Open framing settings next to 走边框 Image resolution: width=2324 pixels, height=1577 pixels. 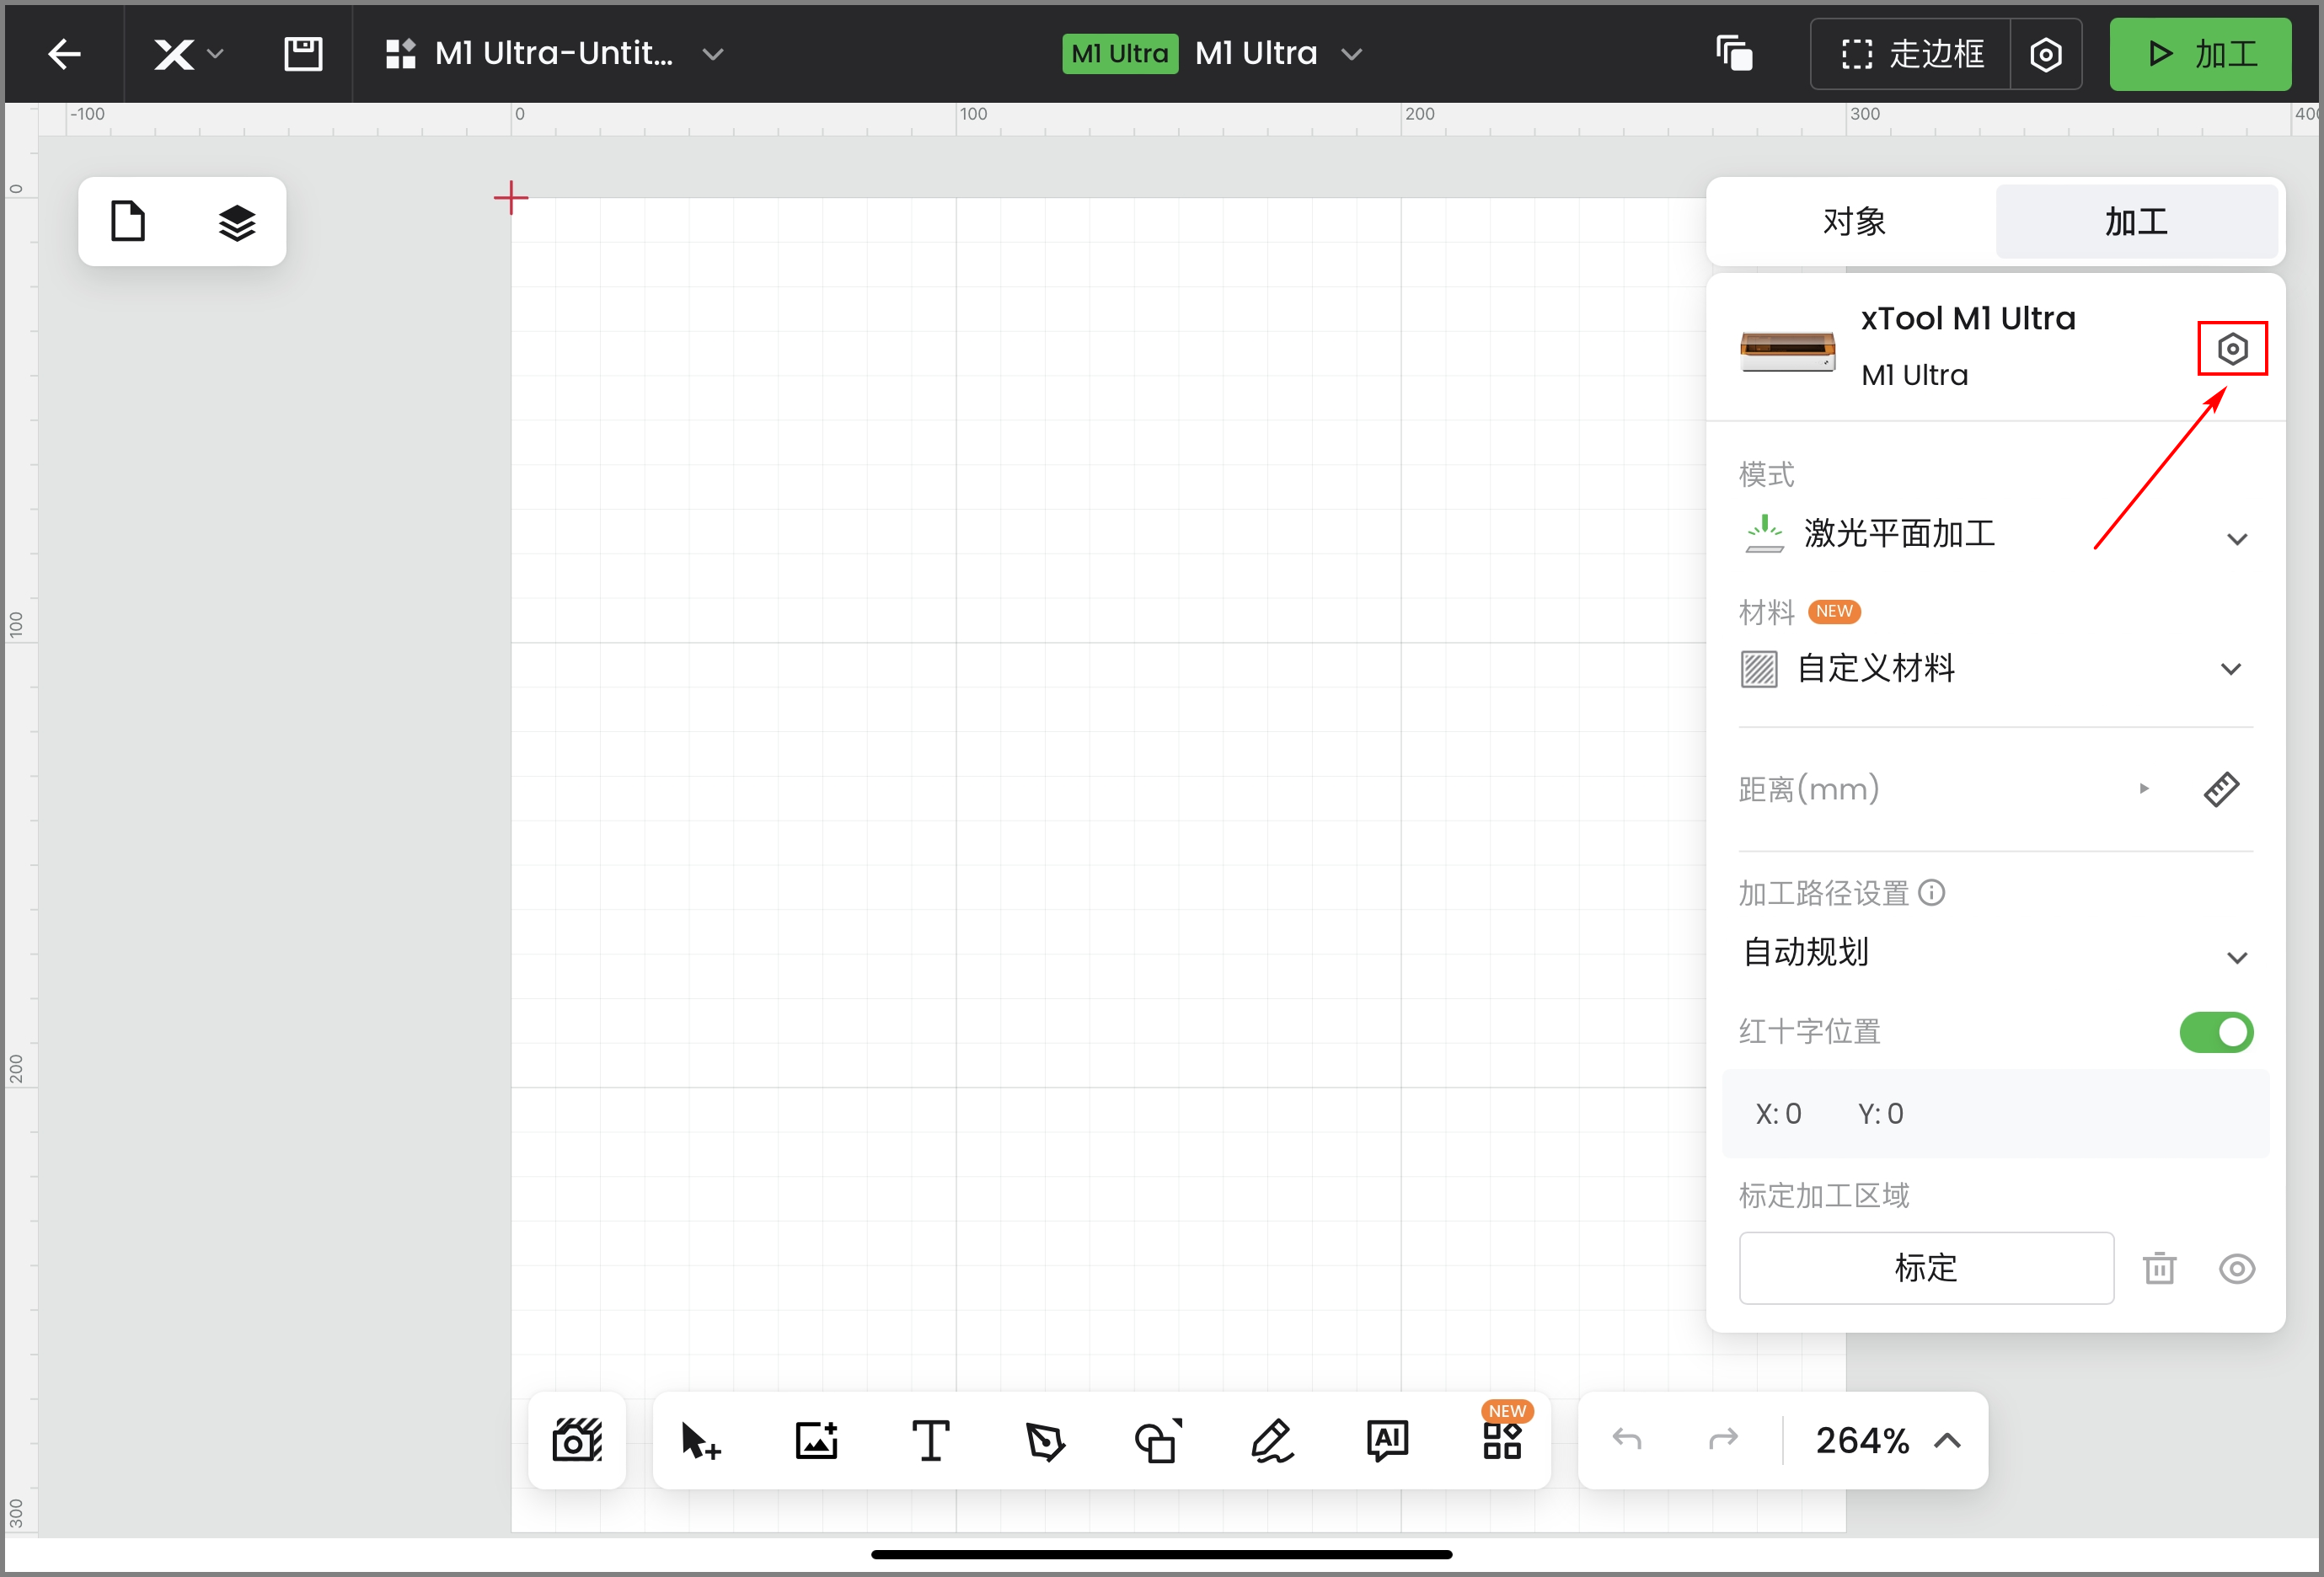click(x=2046, y=54)
